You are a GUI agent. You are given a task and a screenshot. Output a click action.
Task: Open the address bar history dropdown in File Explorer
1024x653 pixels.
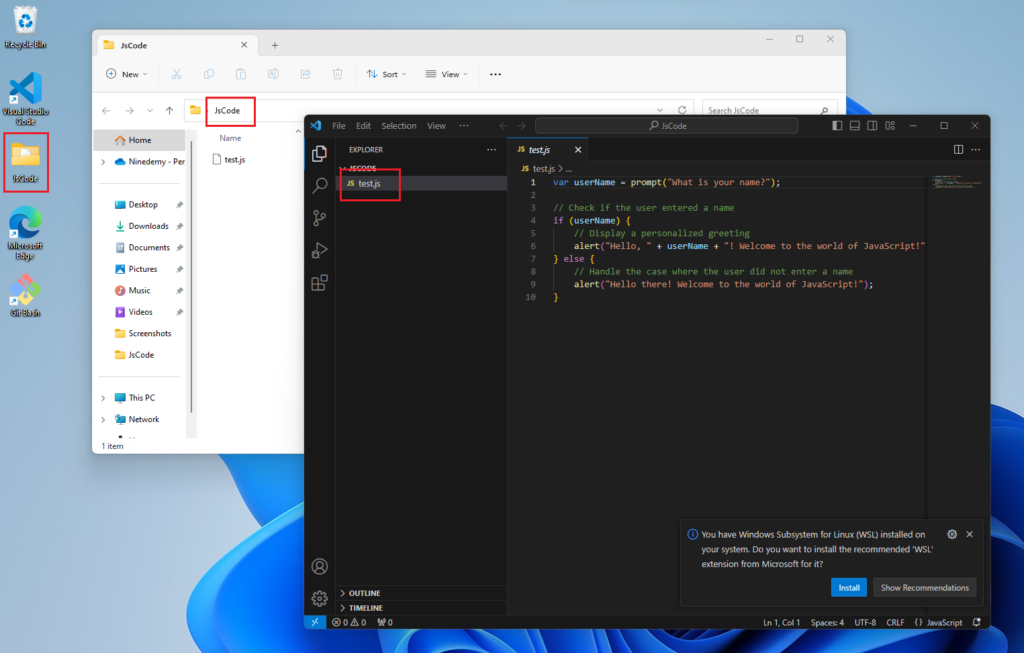tap(660, 110)
